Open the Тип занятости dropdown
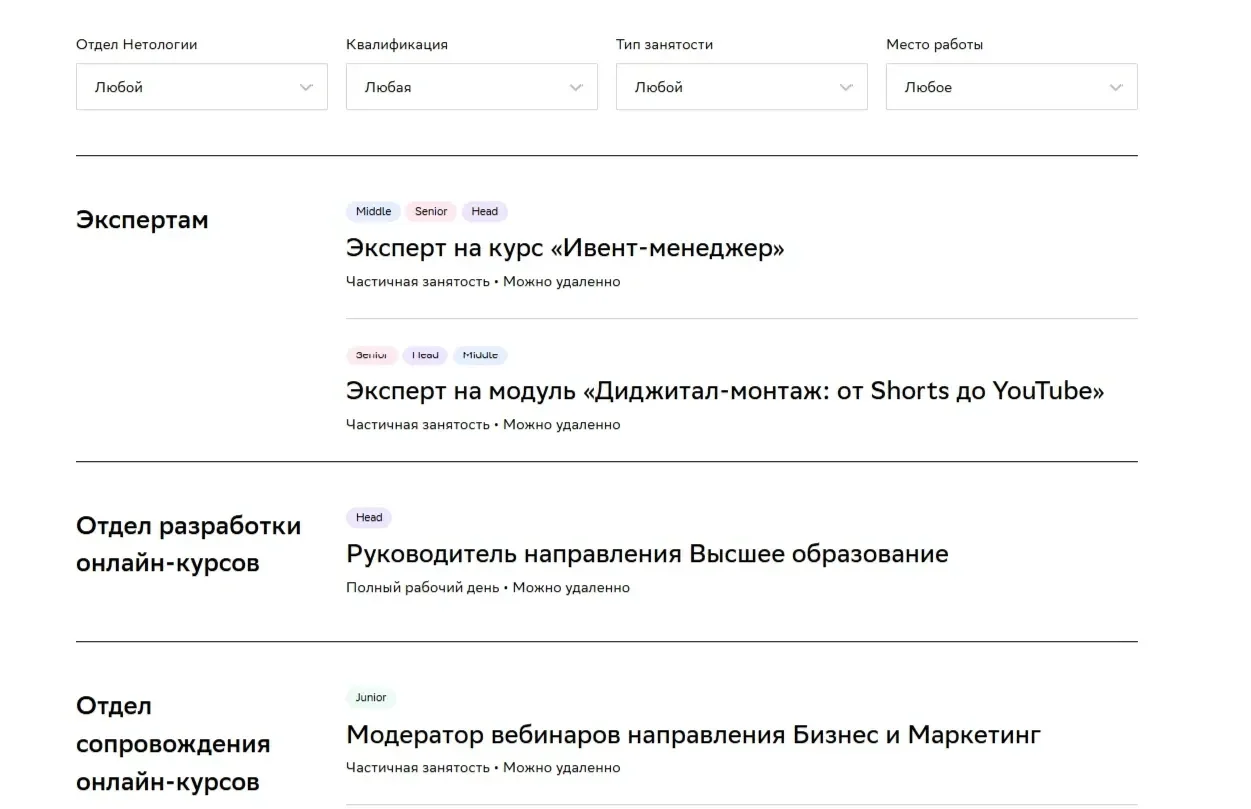1251x809 pixels. click(742, 87)
